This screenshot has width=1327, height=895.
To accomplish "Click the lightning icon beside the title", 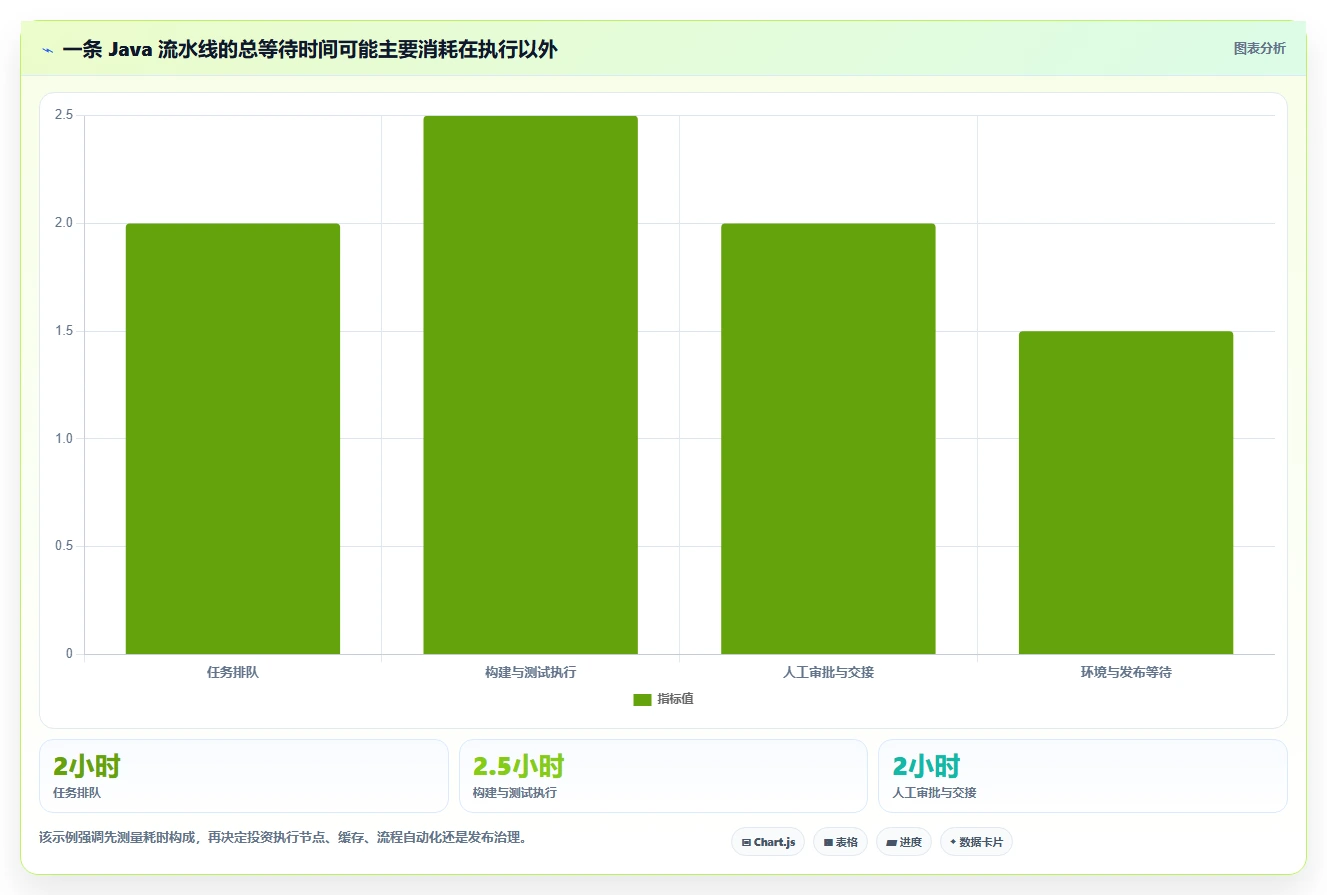I will 47,50.
